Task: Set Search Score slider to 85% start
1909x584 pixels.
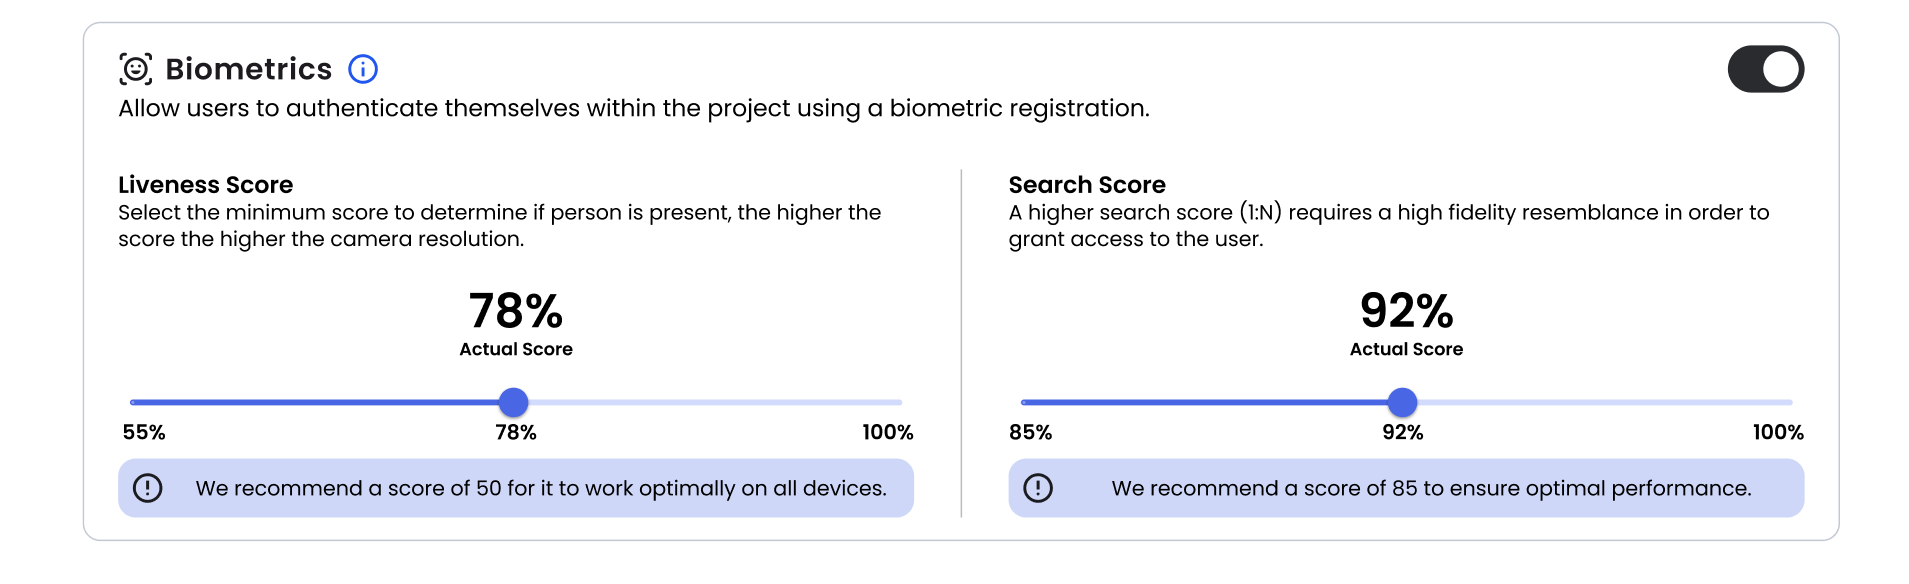Action: click(x=1024, y=402)
